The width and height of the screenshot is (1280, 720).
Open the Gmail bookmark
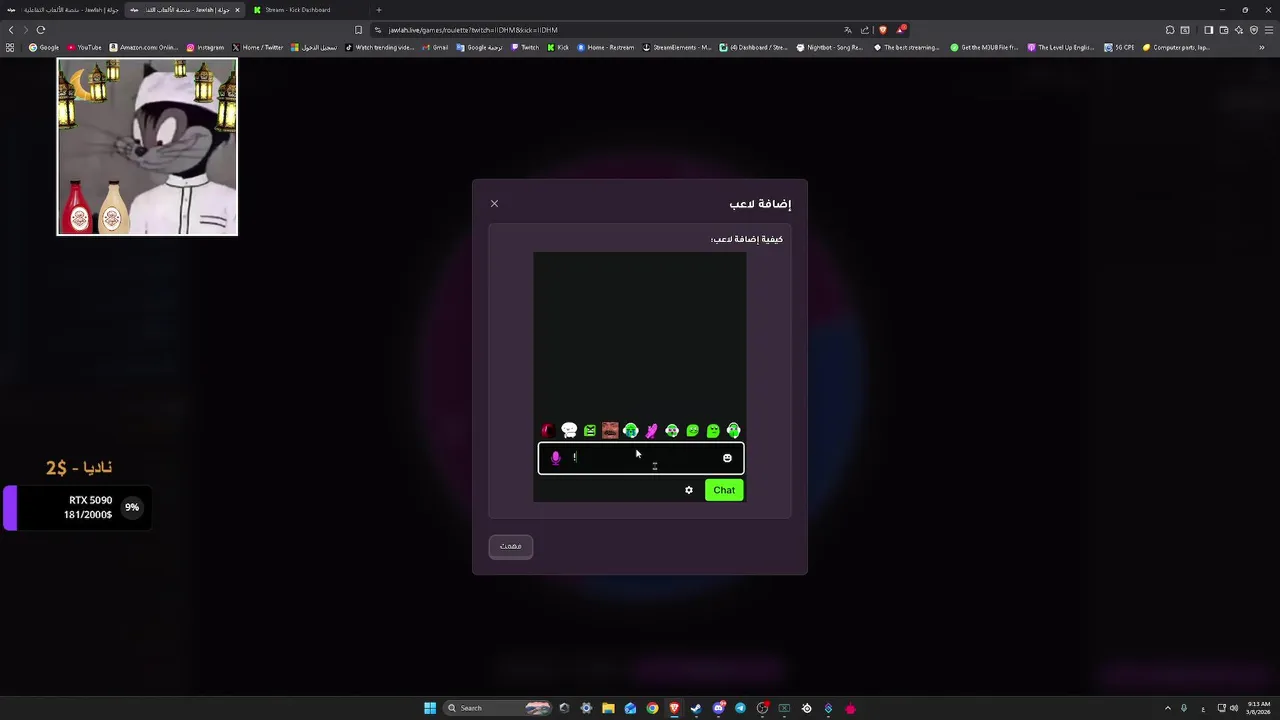click(x=435, y=47)
